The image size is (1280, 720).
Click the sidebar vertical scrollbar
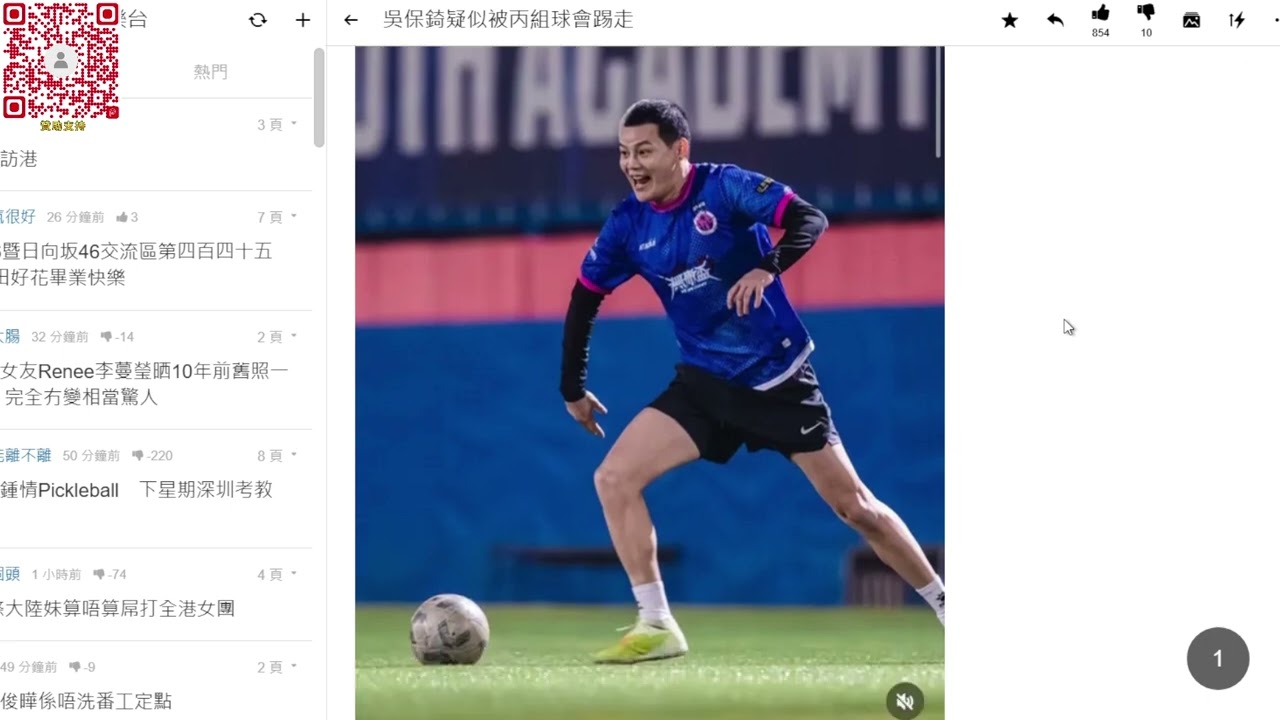319,98
